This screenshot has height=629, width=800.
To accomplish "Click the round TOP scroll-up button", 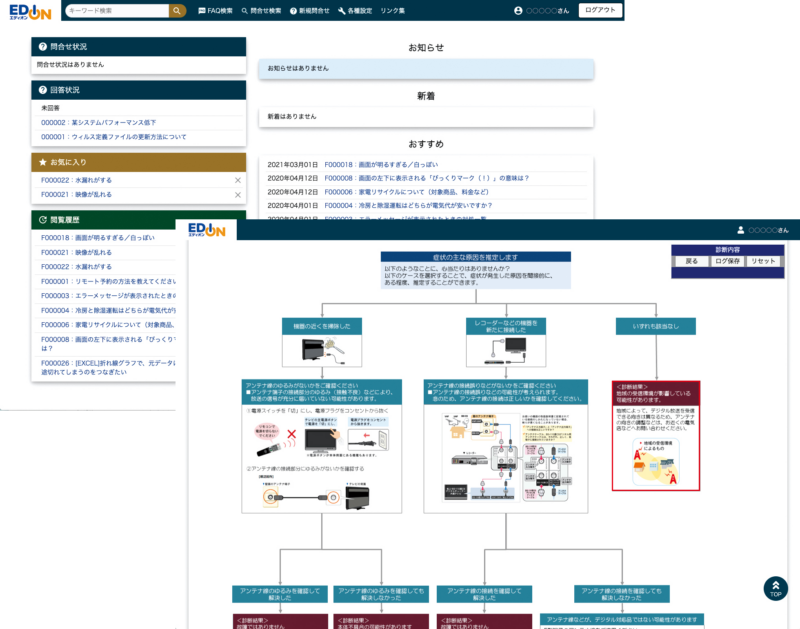I will click(775, 589).
